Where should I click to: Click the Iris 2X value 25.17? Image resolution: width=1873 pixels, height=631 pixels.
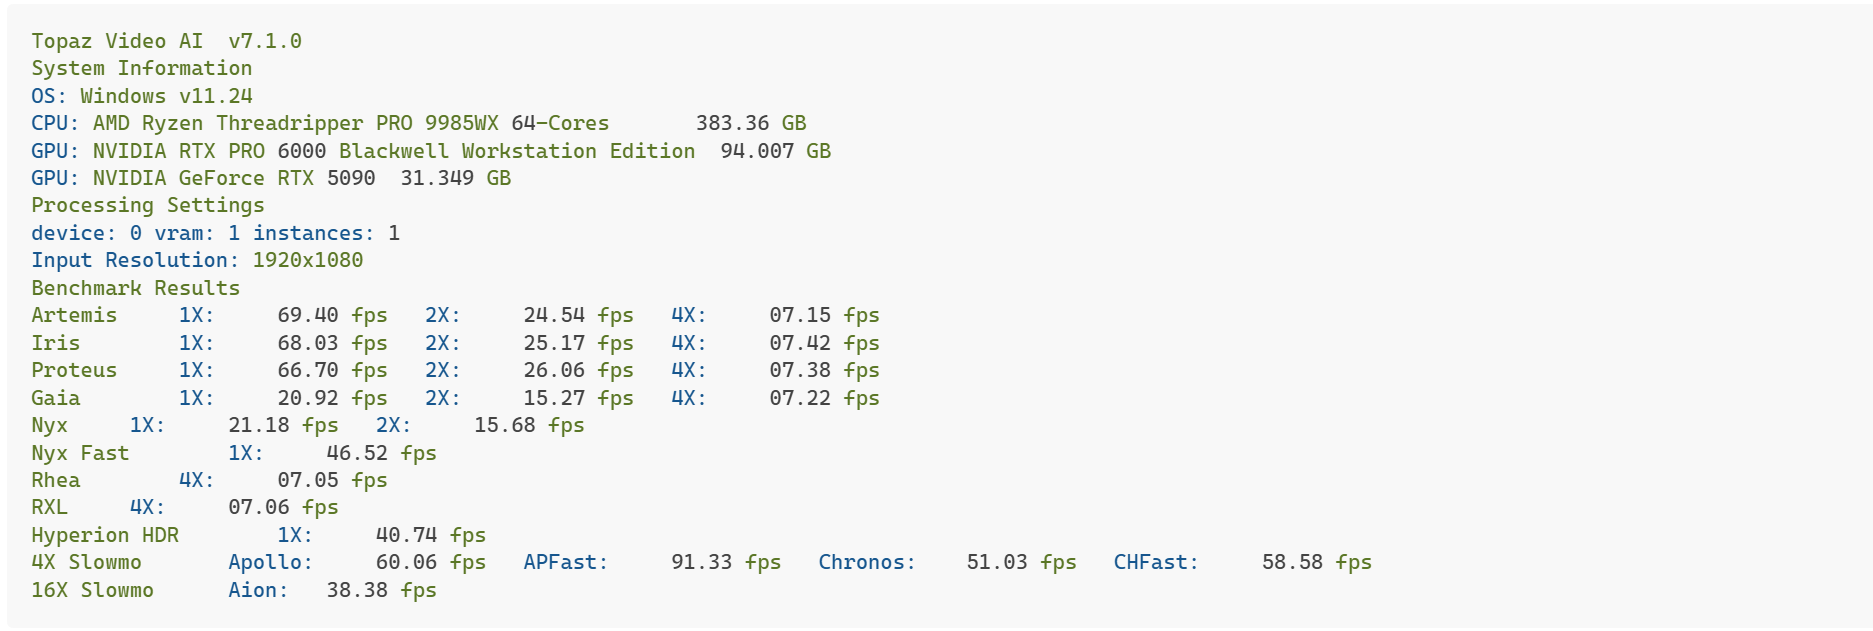point(553,343)
